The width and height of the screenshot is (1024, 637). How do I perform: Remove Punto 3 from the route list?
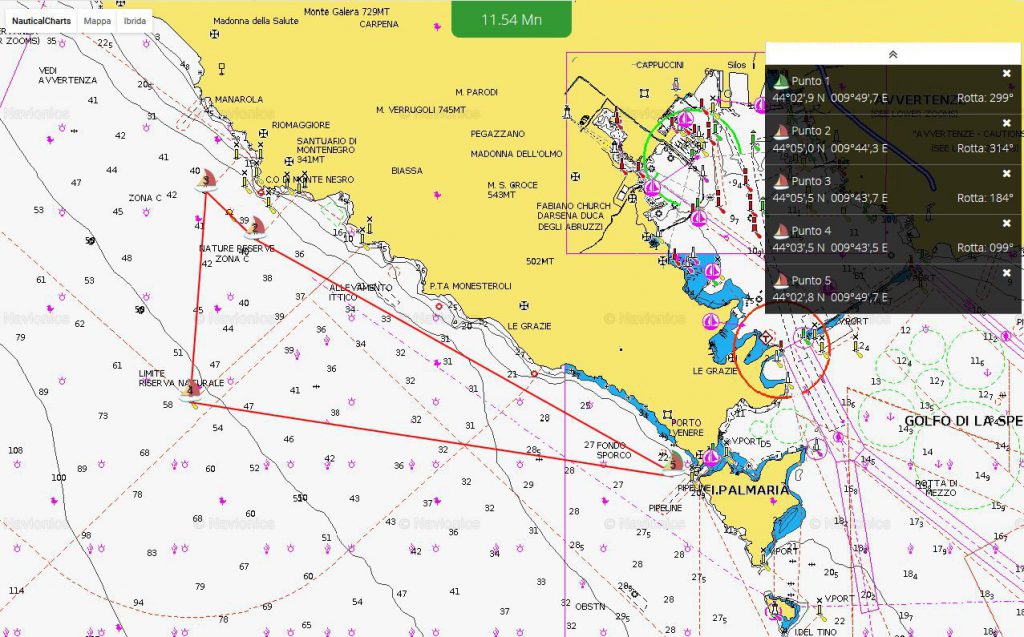[x=1006, y=174]
